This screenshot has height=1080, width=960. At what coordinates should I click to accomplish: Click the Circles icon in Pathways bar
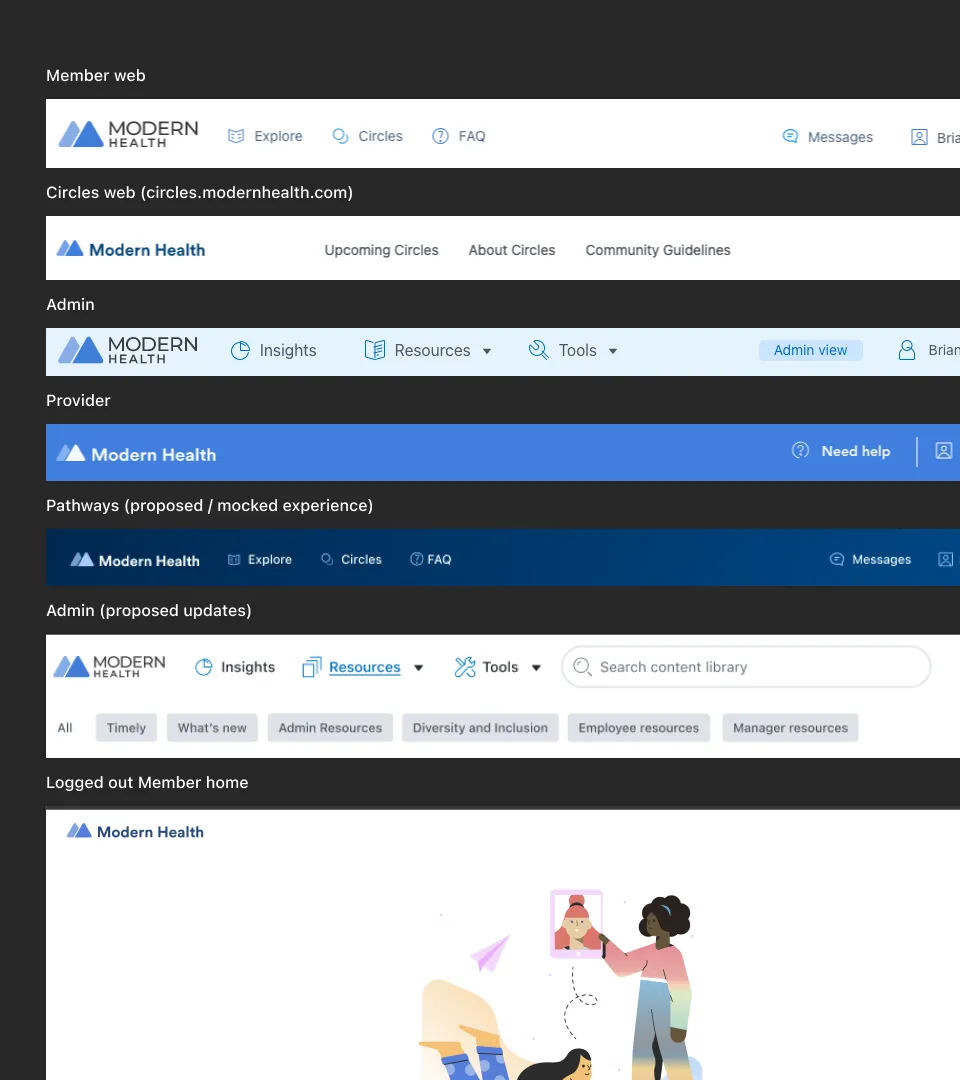click(327, 559)
